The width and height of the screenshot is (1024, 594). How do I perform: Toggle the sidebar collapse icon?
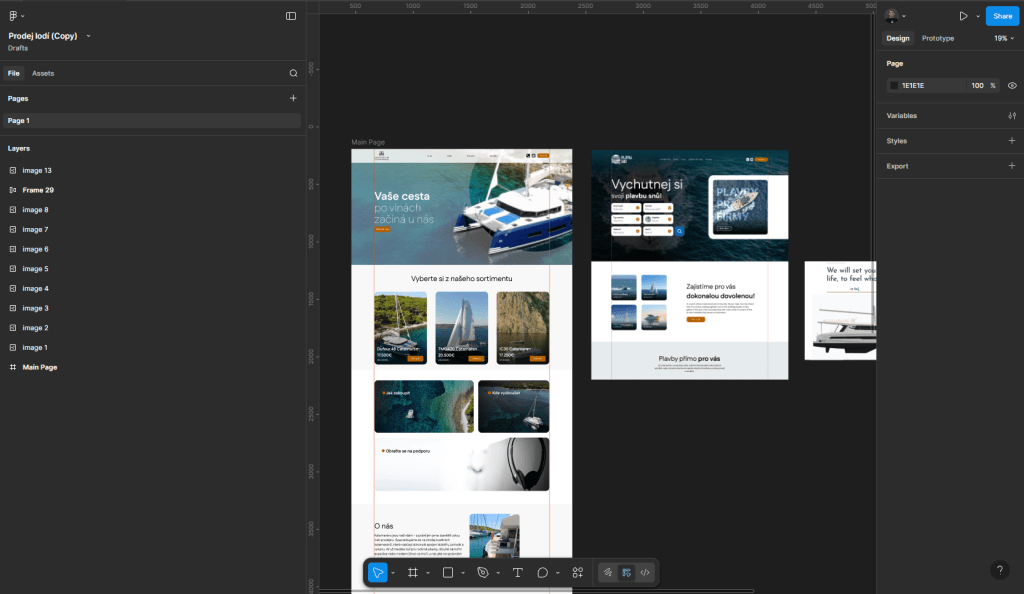tap(291, 16)
